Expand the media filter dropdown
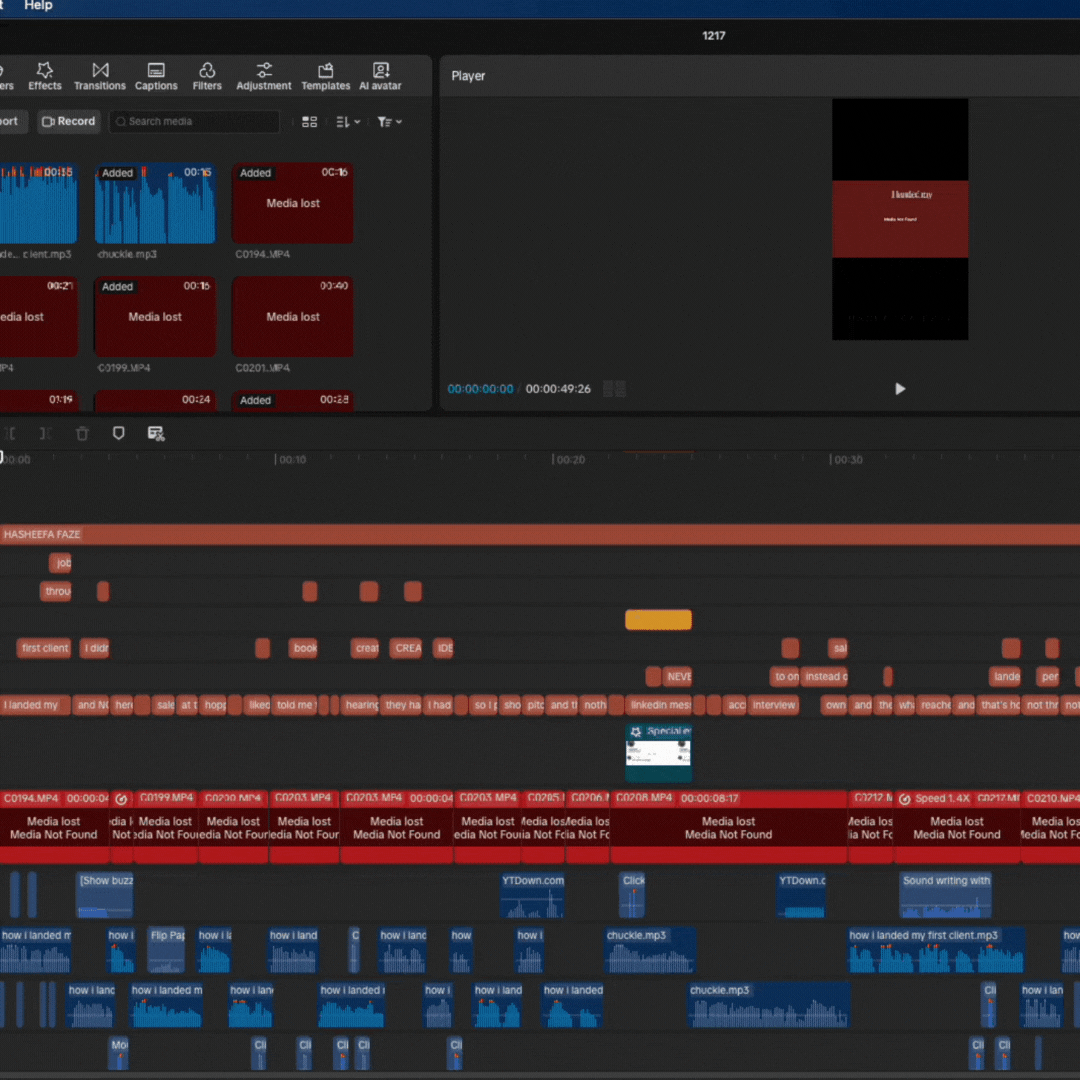This screenshot has height=1080, width=1080. click(x=389, y=122)
